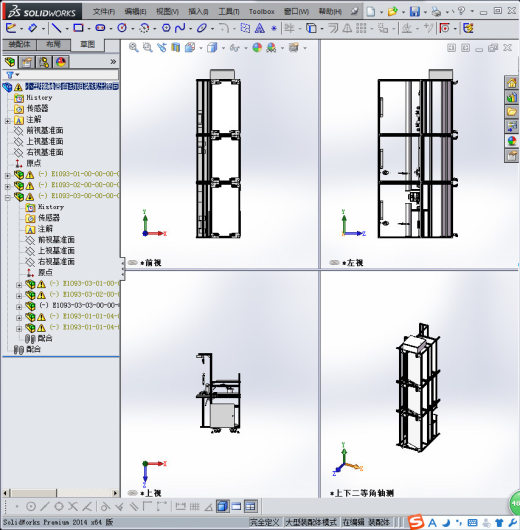520x530 pixels.
Task: Click the 大型装配体模式 status bar button
Action: [311, 522]
